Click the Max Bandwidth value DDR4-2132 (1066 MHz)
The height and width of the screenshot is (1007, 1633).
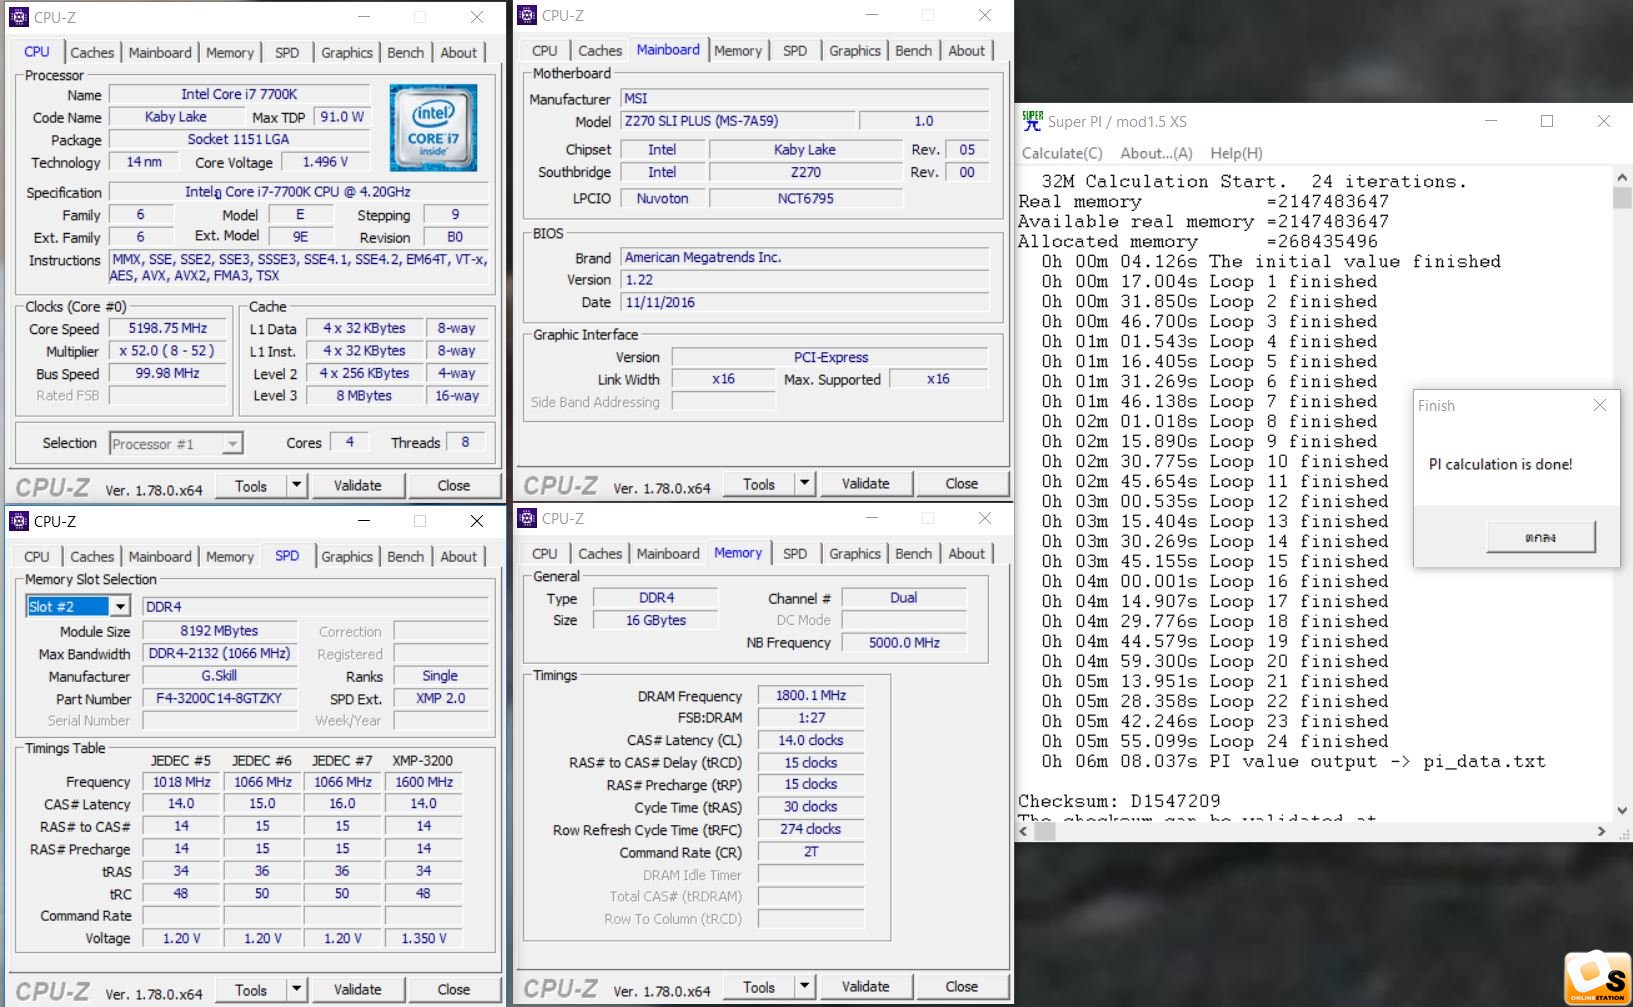tap(219, 653)
